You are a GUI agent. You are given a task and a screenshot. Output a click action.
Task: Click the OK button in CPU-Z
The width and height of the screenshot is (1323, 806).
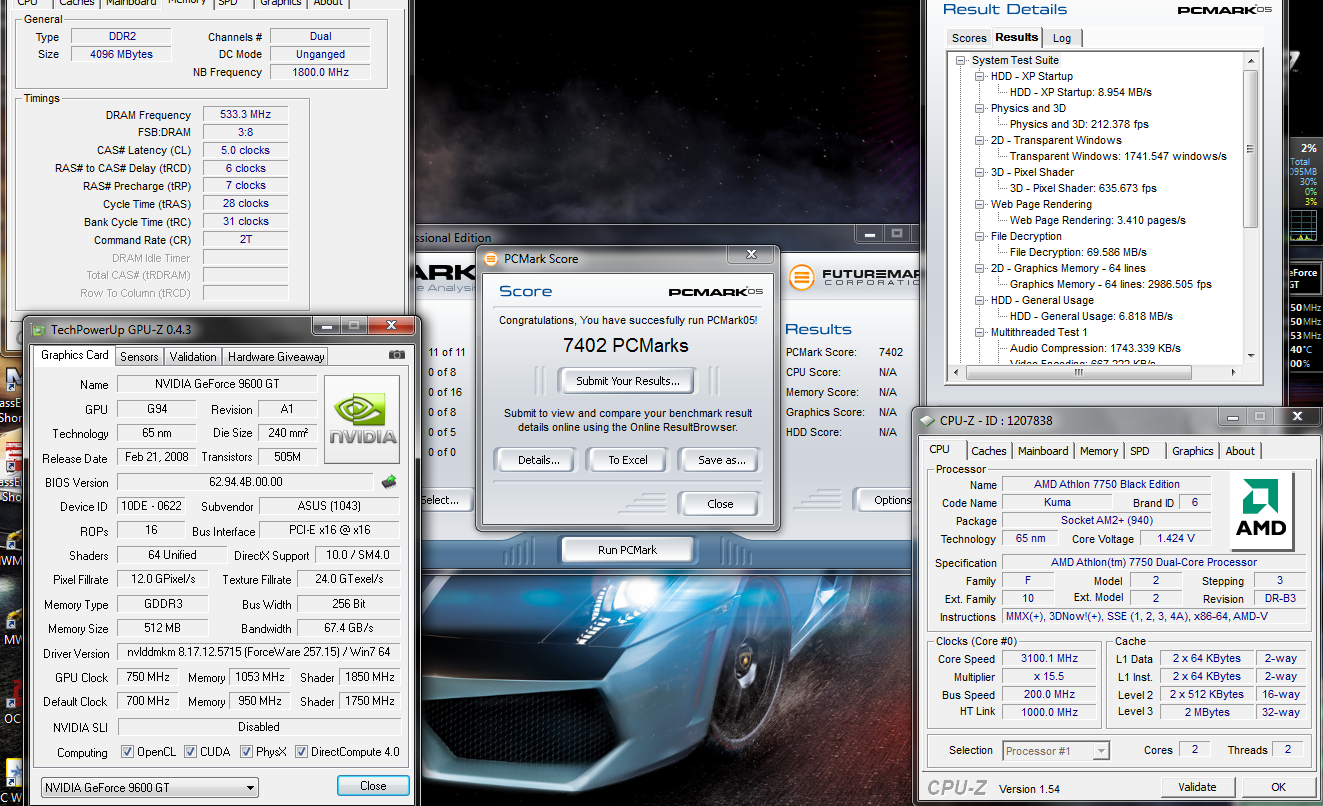[x=1278, y=787]
